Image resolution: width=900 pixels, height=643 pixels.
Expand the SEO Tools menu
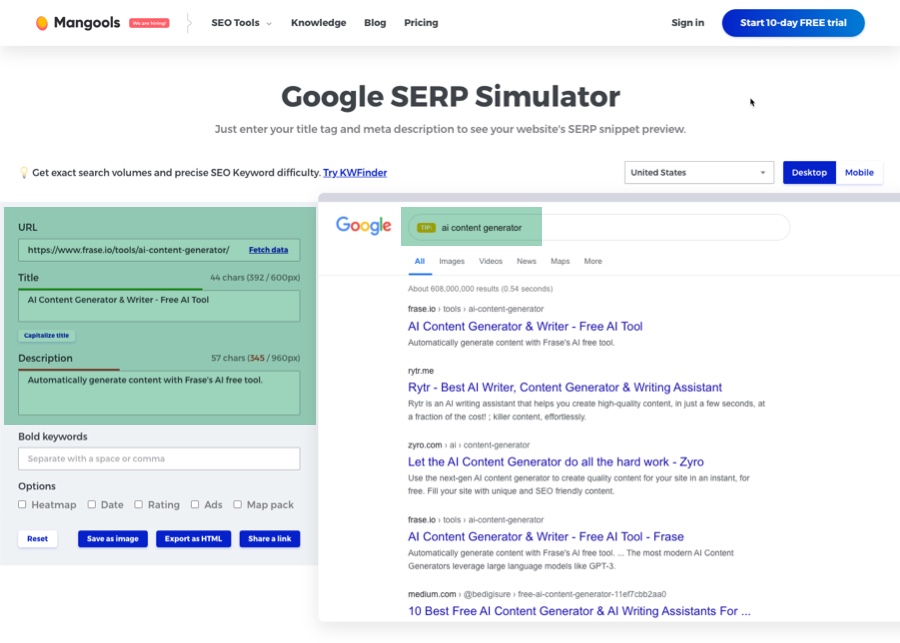tap(241, 23)
